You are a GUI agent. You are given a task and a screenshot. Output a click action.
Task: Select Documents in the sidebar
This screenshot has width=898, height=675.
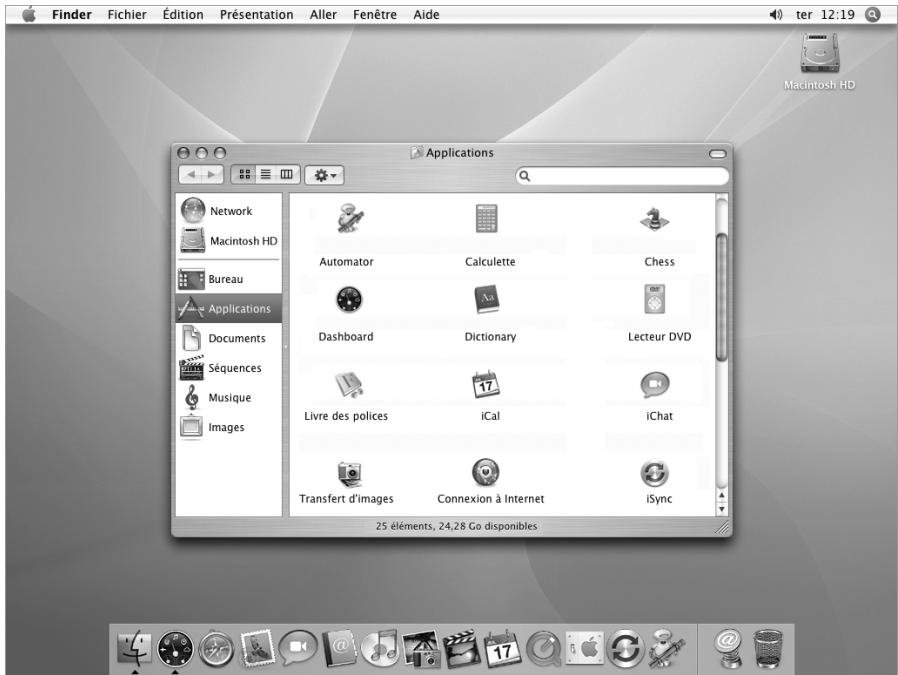click(229, 338)
